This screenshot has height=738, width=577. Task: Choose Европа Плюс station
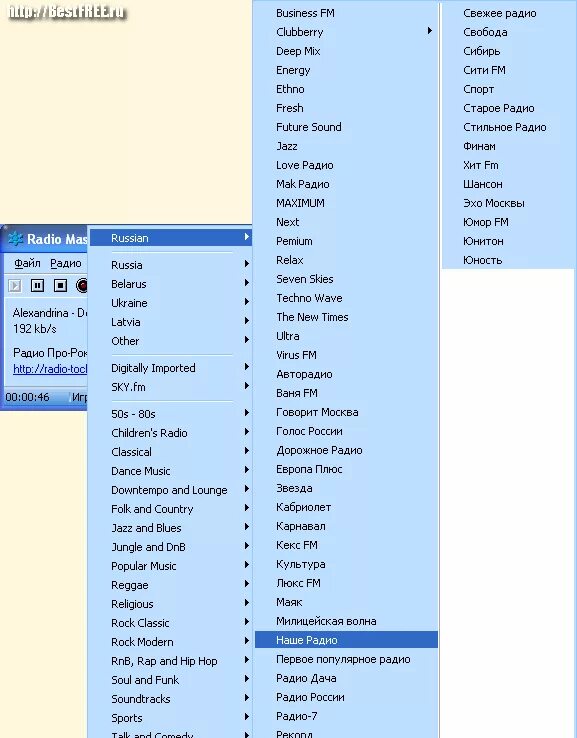point(346,469)
